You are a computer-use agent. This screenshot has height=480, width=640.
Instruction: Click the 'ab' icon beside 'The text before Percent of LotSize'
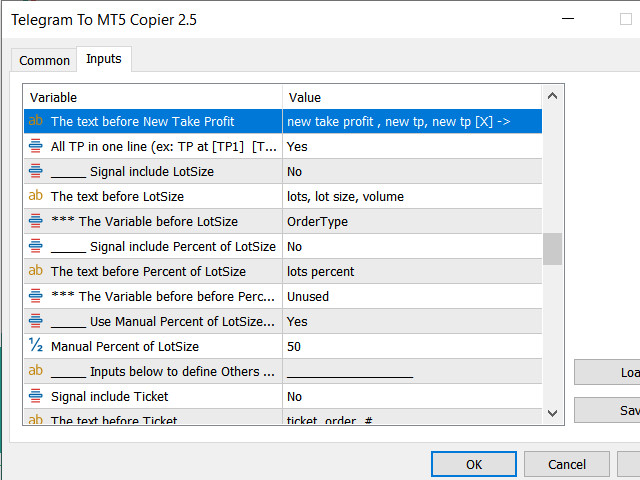(36, 271)
